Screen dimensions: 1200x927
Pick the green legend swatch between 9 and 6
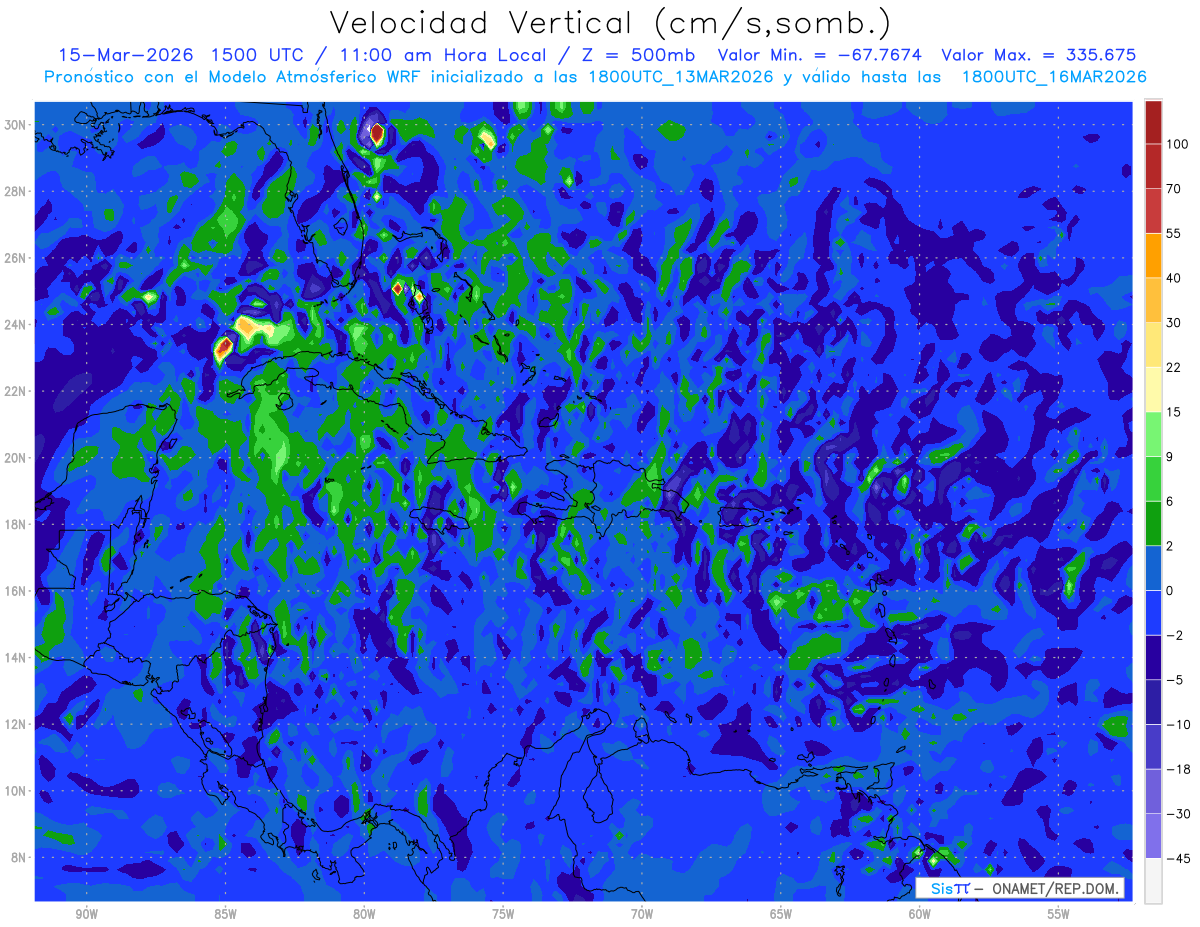(x=1153, y=479)
